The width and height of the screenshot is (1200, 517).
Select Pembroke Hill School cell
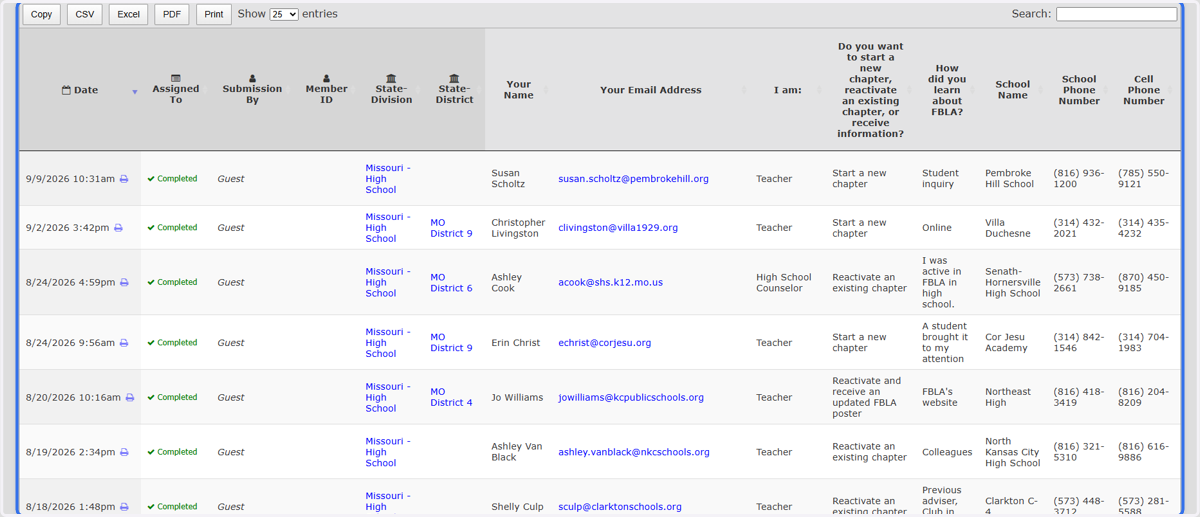pyautogui.click(x=1010, y=179)
